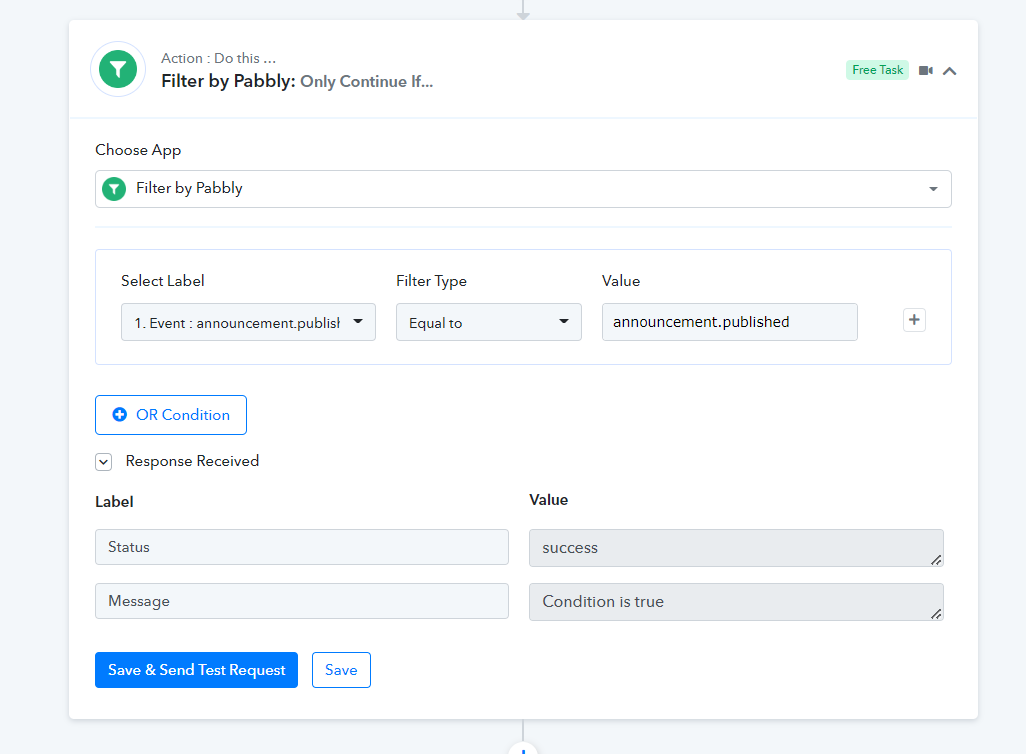Click the Condition is true value field

736,602
